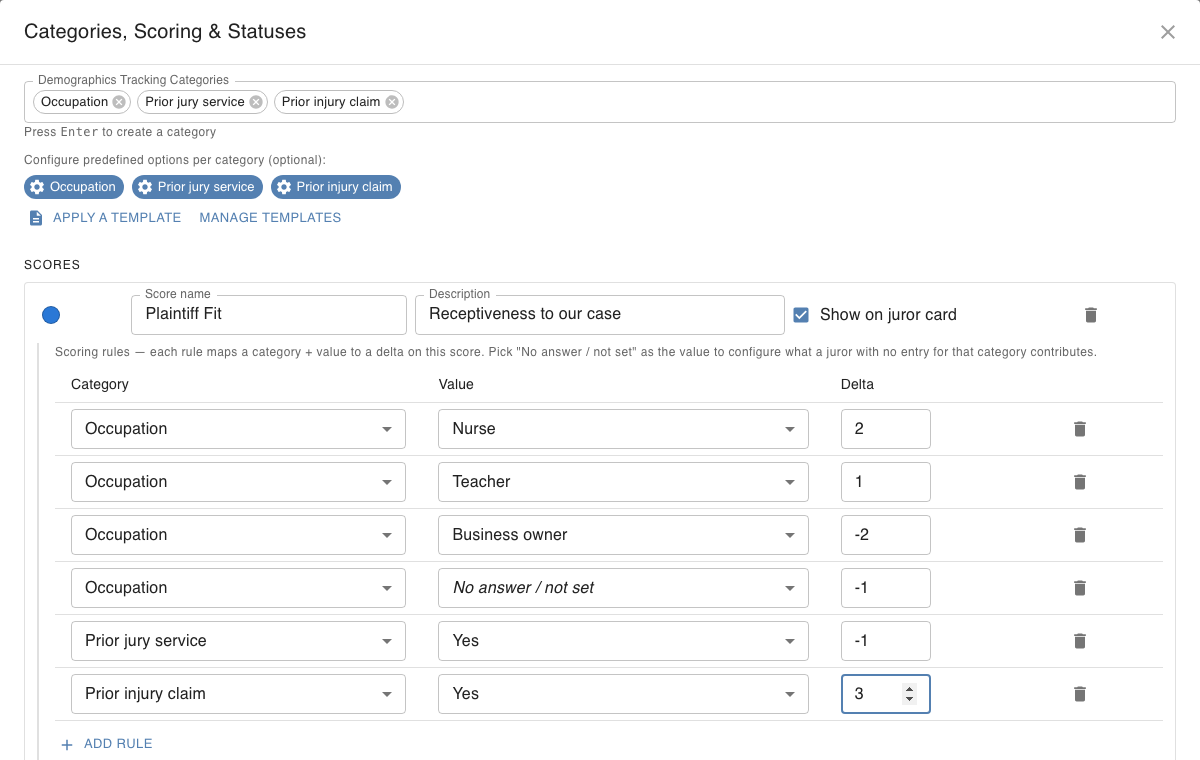The height and width of the screenshot is (760, 1200).
Task: Open Value dropdown in Prior injury claim row
Action: click(623, 694)
